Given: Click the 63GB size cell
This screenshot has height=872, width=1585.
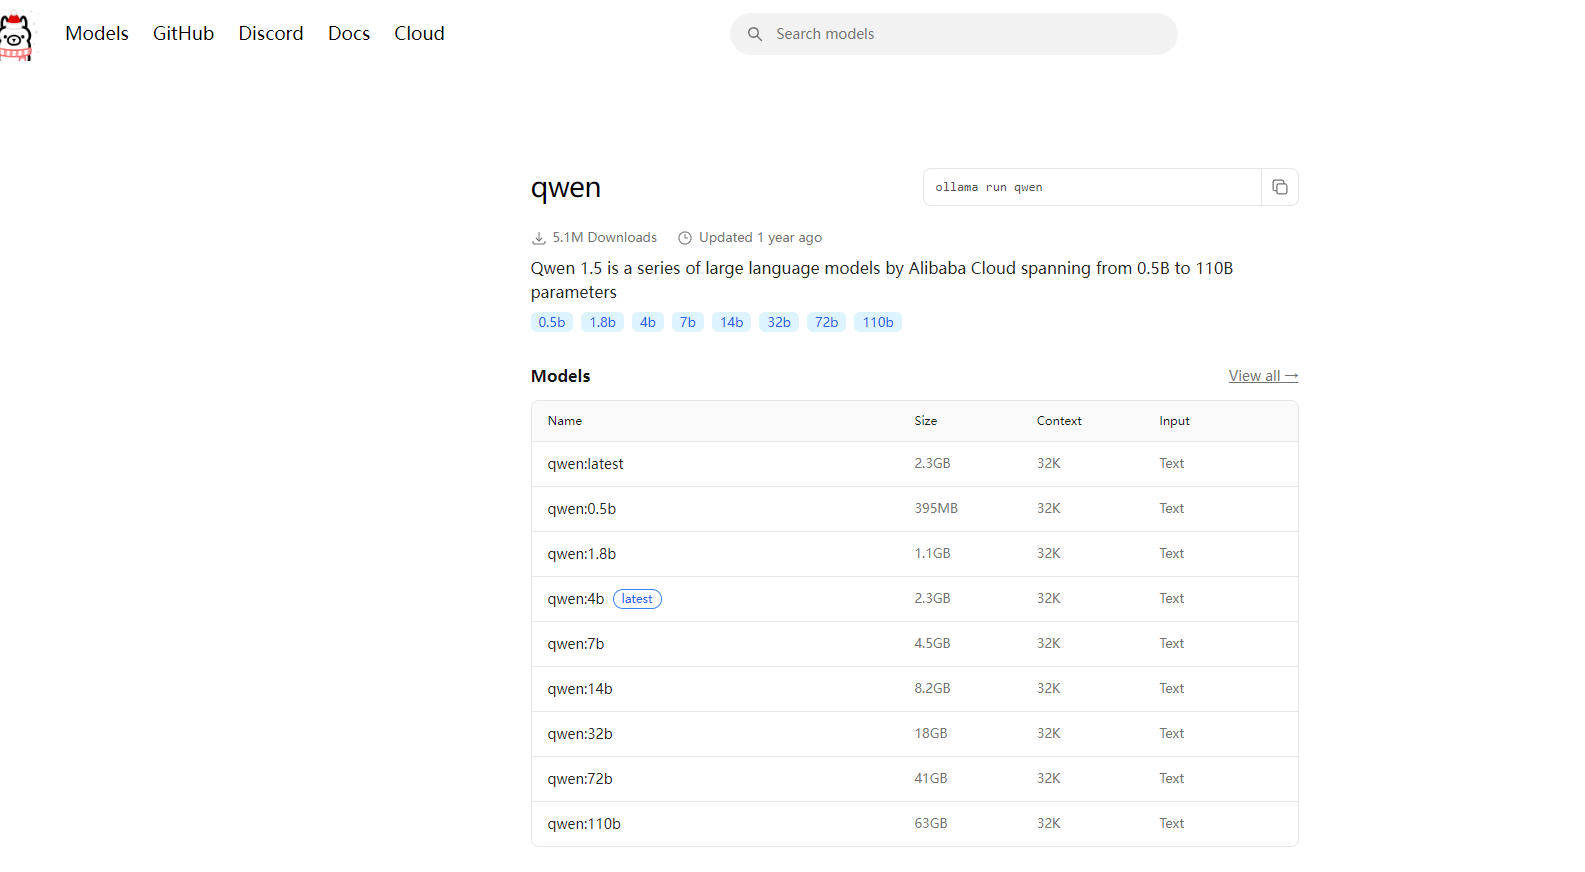Looking at the screenshot, I should [x=931, y=823].
